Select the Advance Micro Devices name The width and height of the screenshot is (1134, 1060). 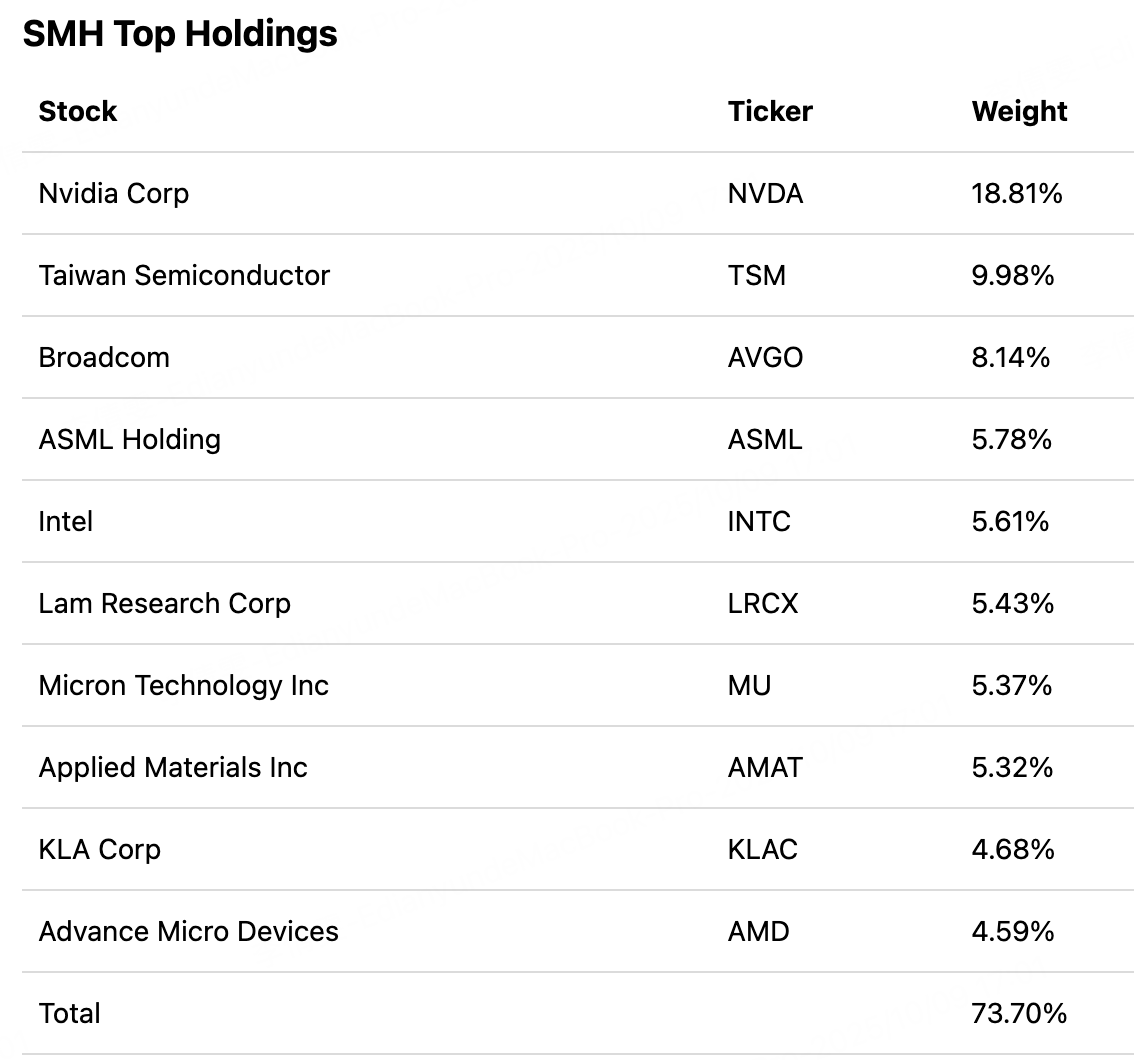click(189, 931)
